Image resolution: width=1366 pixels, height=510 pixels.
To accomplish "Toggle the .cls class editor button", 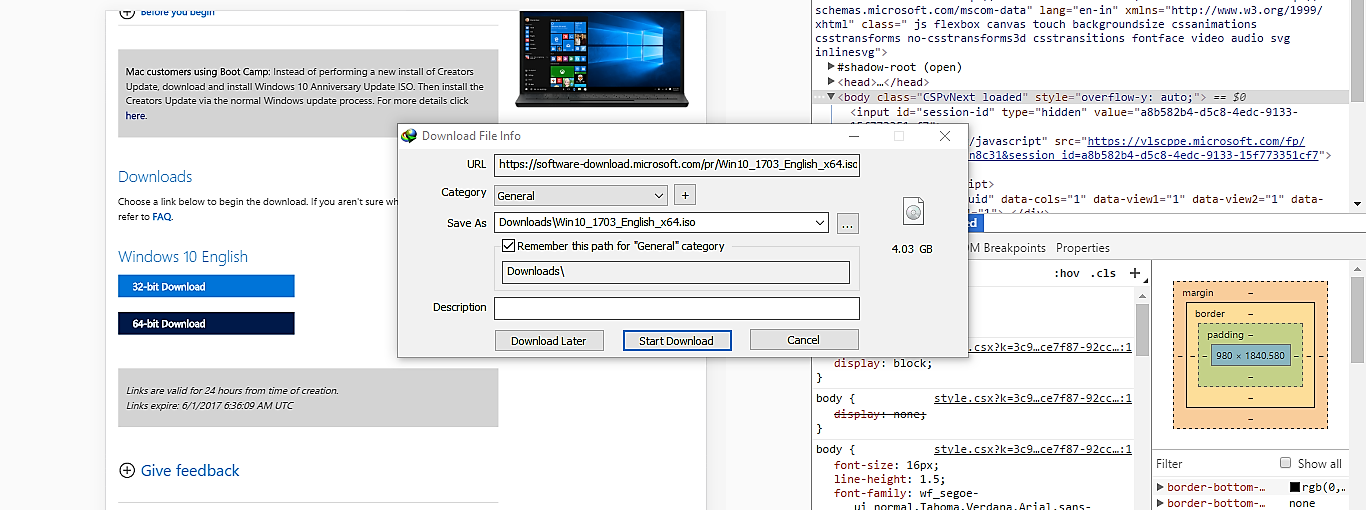I will [x=1103, y=273].
